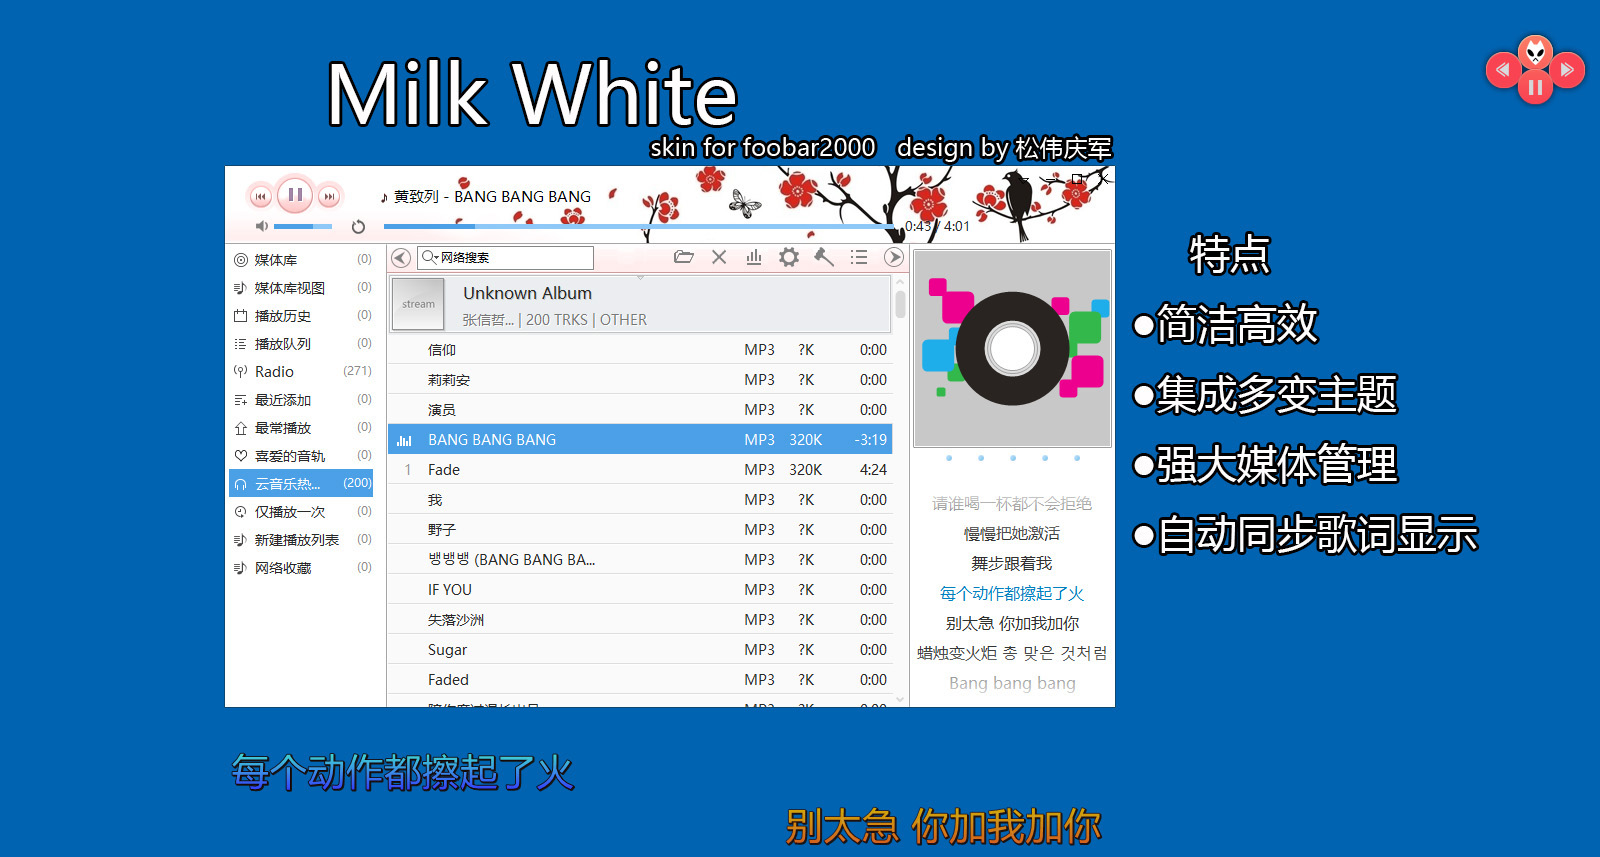Screen dimensions: 1600x857
Task: Open files with the folder icon
Action: pyautogui.click(x=684, y=257)
